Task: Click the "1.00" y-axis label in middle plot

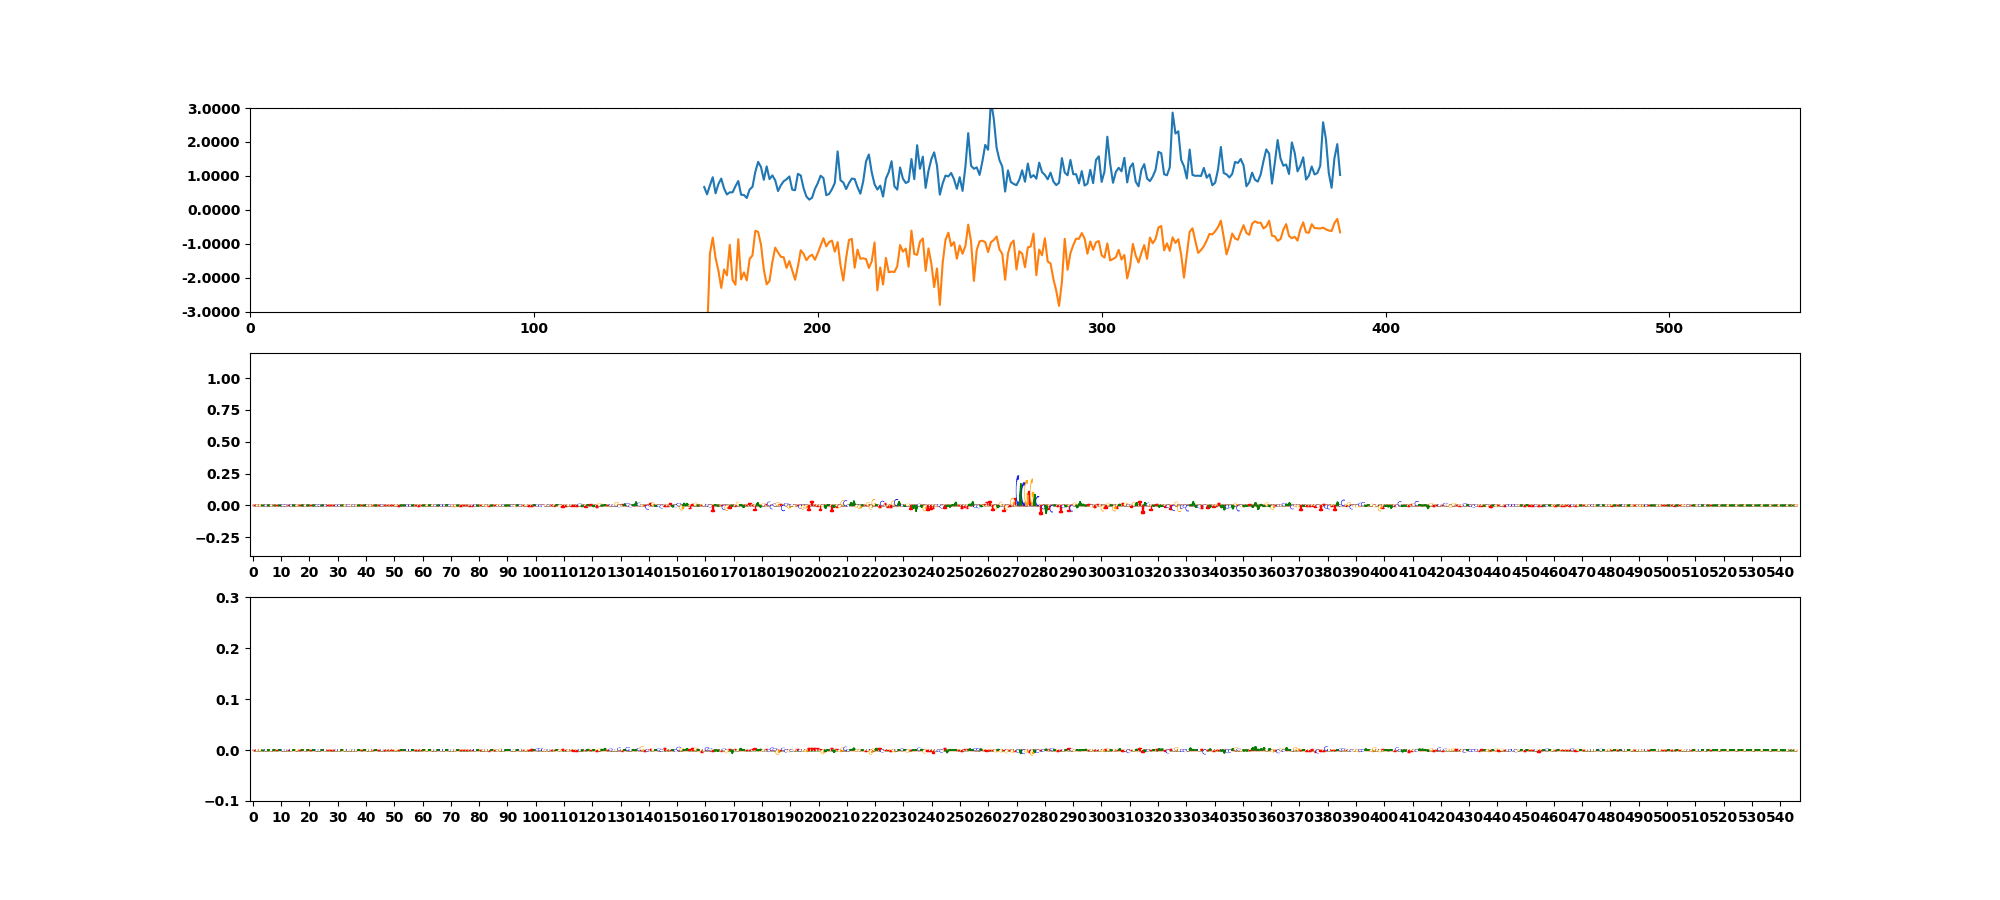Action: click(x=223, y=378)
